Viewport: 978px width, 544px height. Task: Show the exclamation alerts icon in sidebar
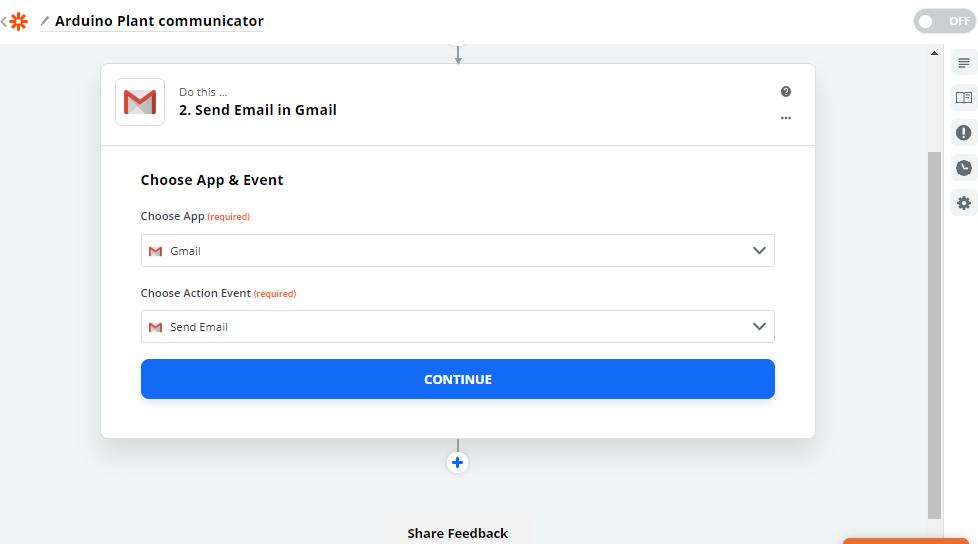pos(964,133)
